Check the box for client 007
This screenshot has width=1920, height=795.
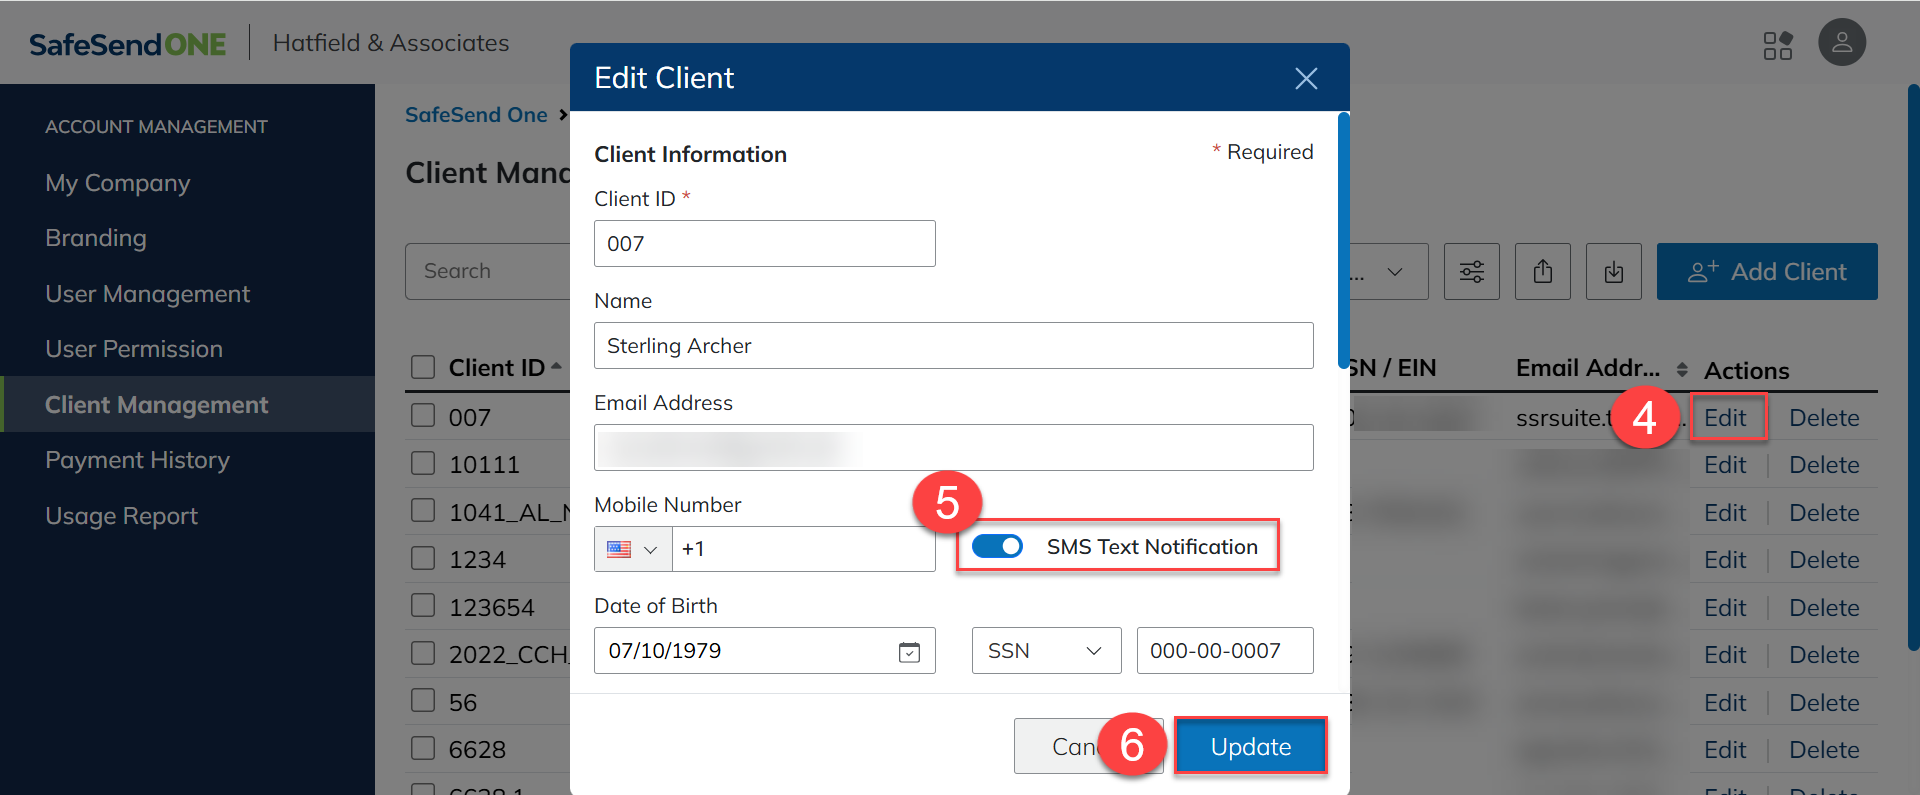[423, 416]
